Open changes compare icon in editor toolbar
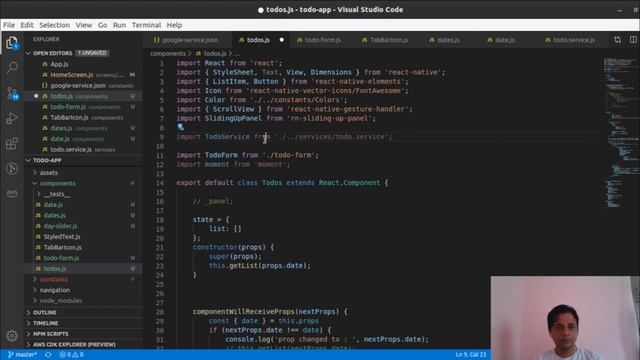The image size is (640, 360). coord(618,40)
